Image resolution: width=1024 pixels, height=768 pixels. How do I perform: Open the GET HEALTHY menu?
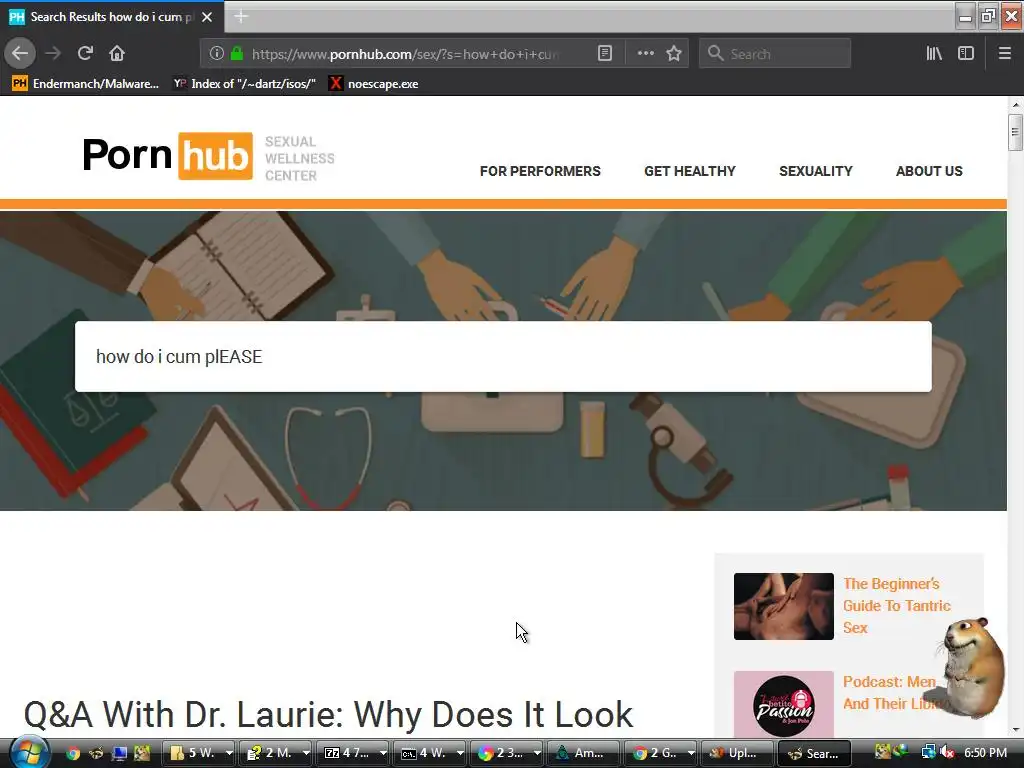point(690,171)
